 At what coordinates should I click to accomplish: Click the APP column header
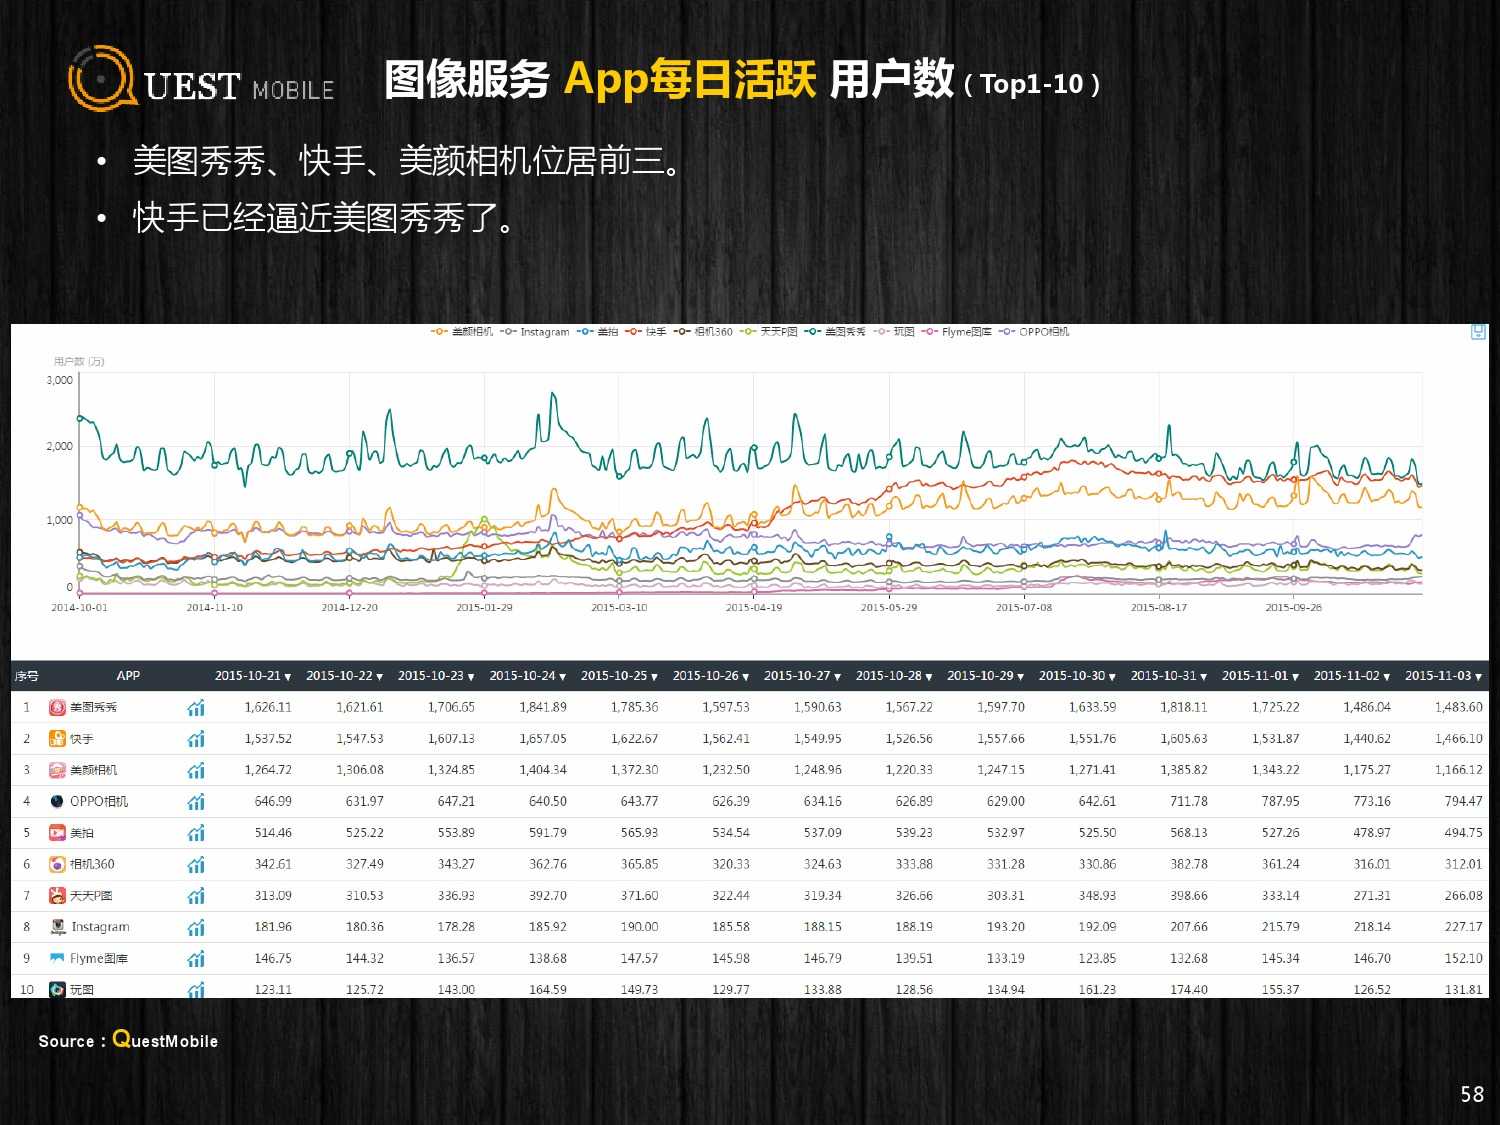128,676
